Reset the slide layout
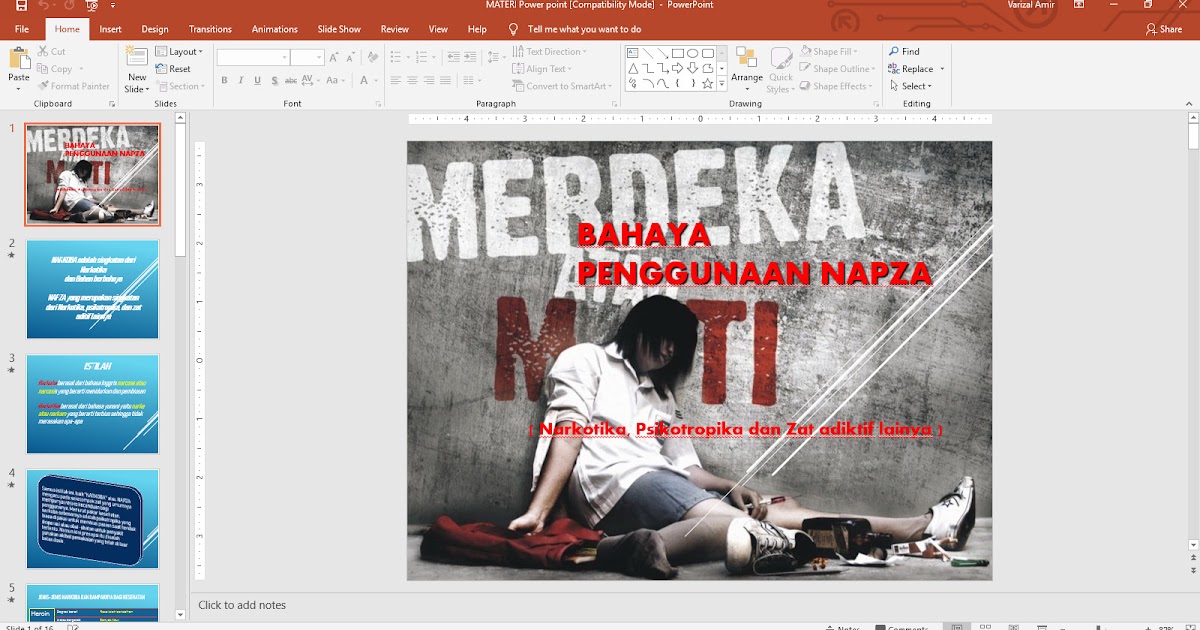Image resolution: width=1200 pixels, height=630 pixels. 173,69
